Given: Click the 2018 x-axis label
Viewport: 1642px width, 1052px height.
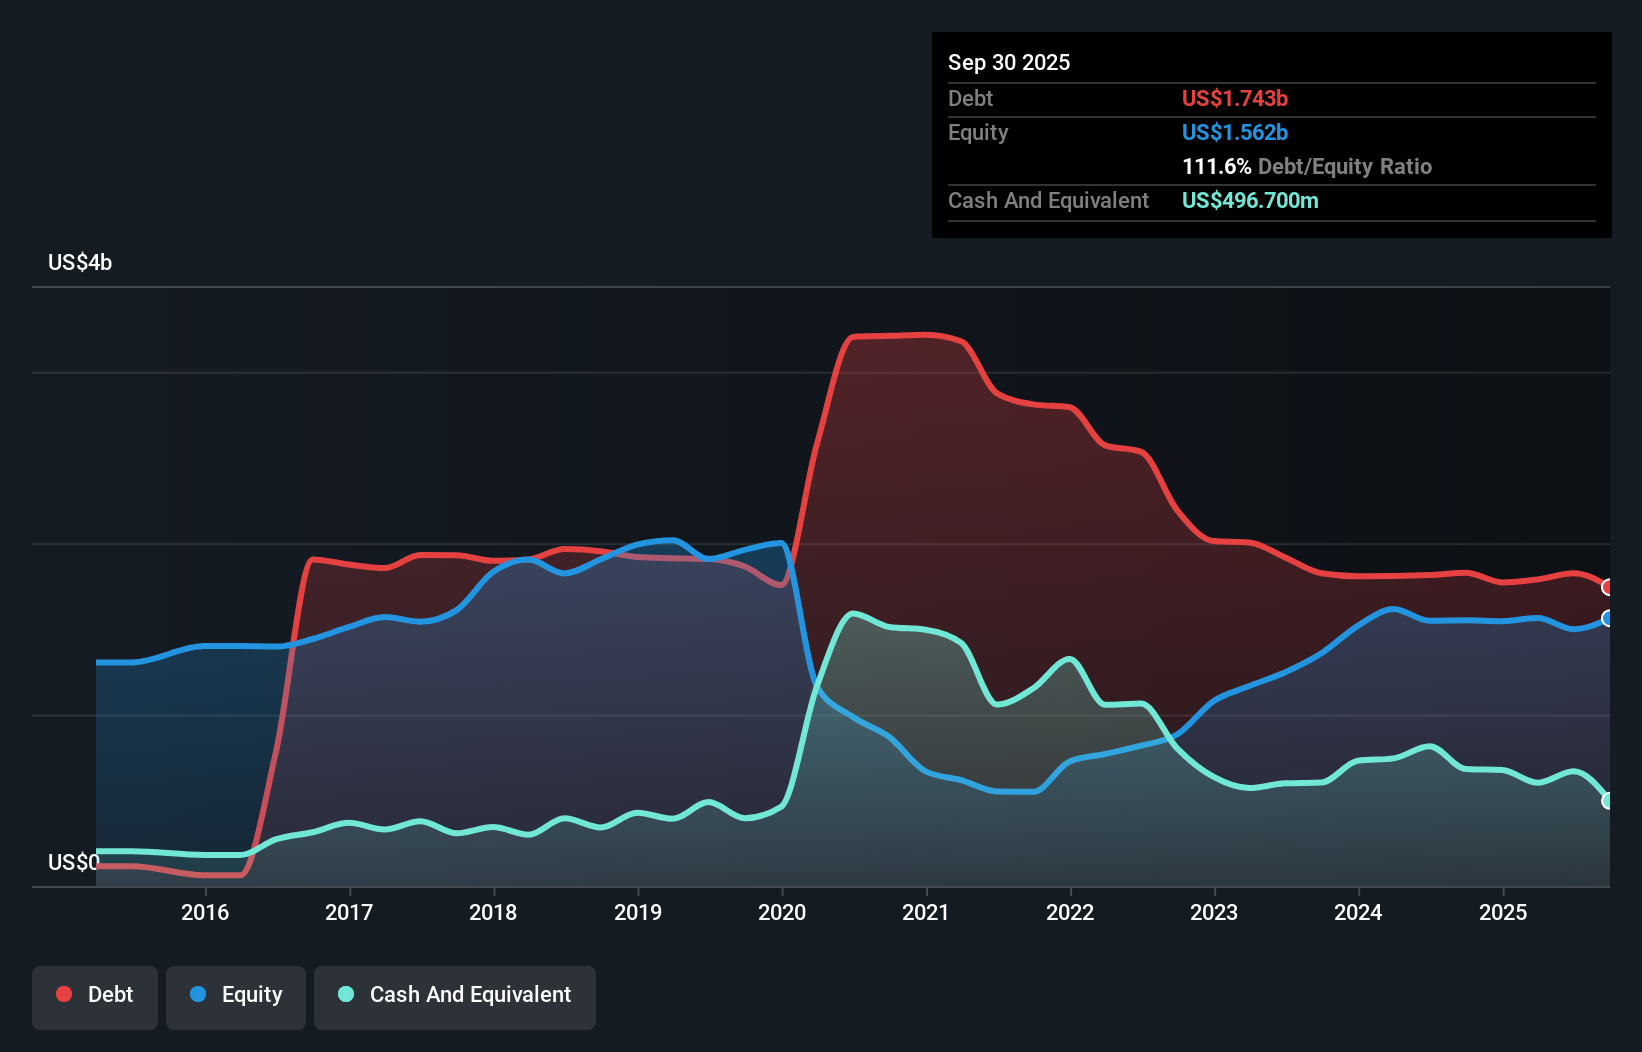Looking at the screenshot, I should point(493,913).
